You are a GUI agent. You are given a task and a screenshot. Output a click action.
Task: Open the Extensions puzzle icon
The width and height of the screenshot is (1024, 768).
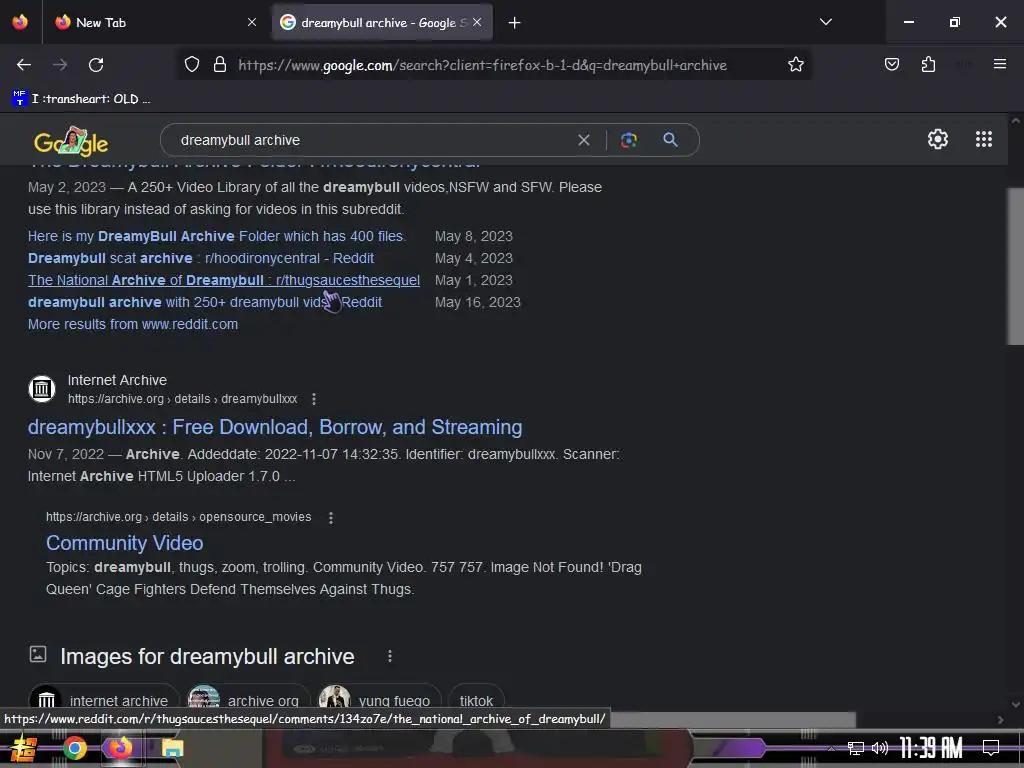pyautogui.click(x=928, y=65)
